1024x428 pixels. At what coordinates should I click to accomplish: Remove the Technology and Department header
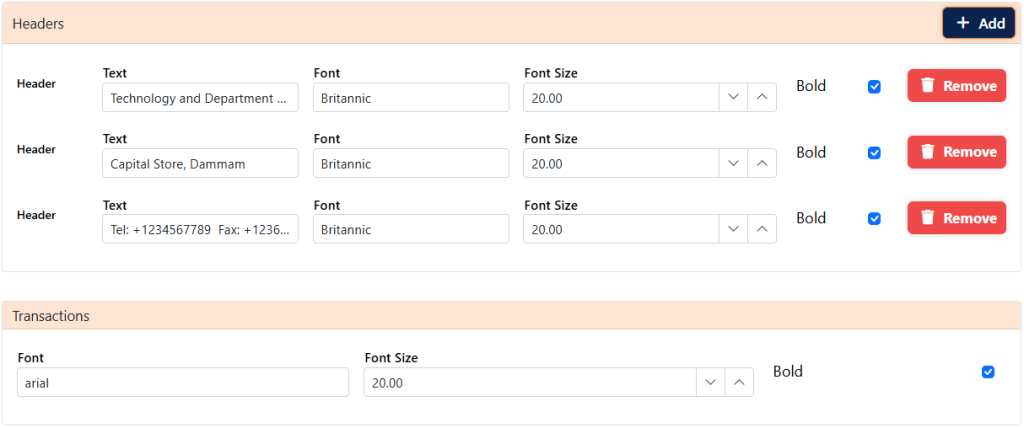pyautogui.click(x=956, y=86)
